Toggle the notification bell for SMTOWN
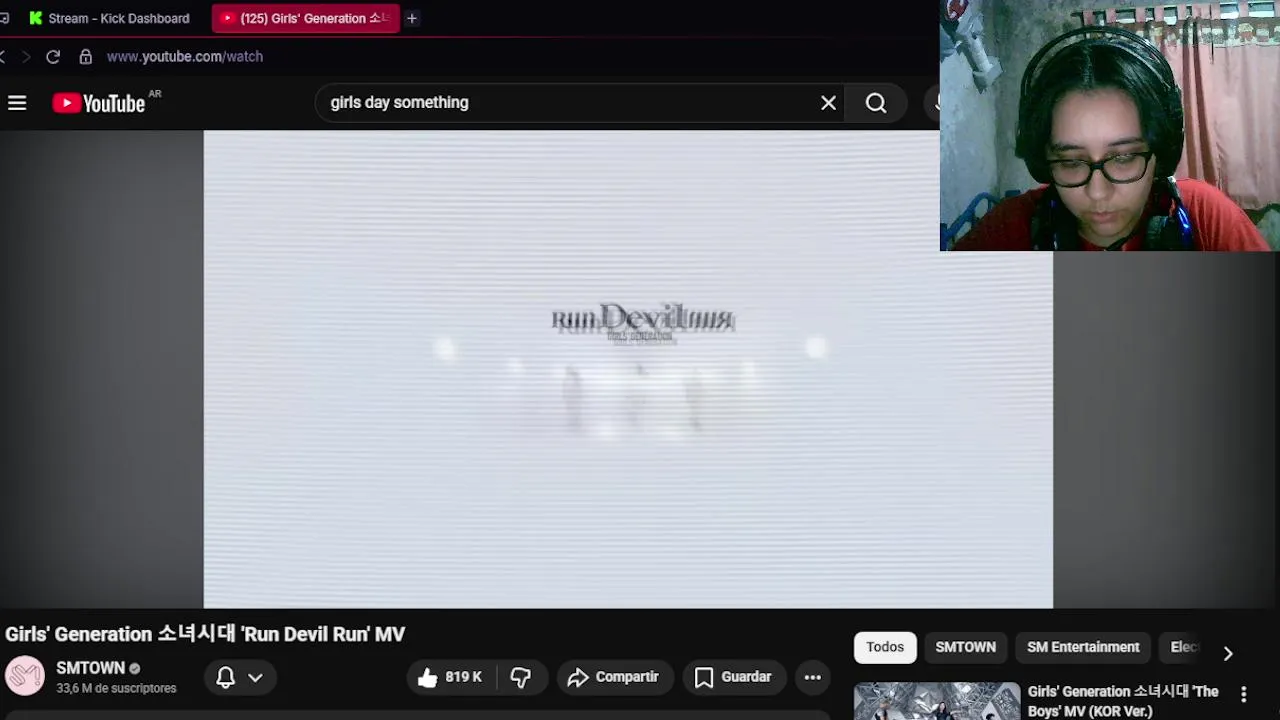The height and width of the screenshot is (720, 1280). click(226, 677)
